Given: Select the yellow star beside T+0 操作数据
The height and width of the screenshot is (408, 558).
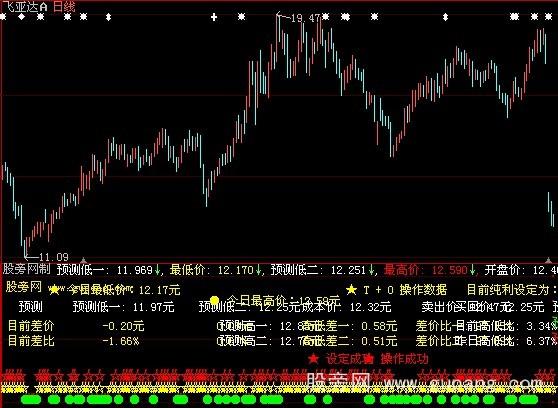Looking at the screenshot, I should [x=352, y=290].
